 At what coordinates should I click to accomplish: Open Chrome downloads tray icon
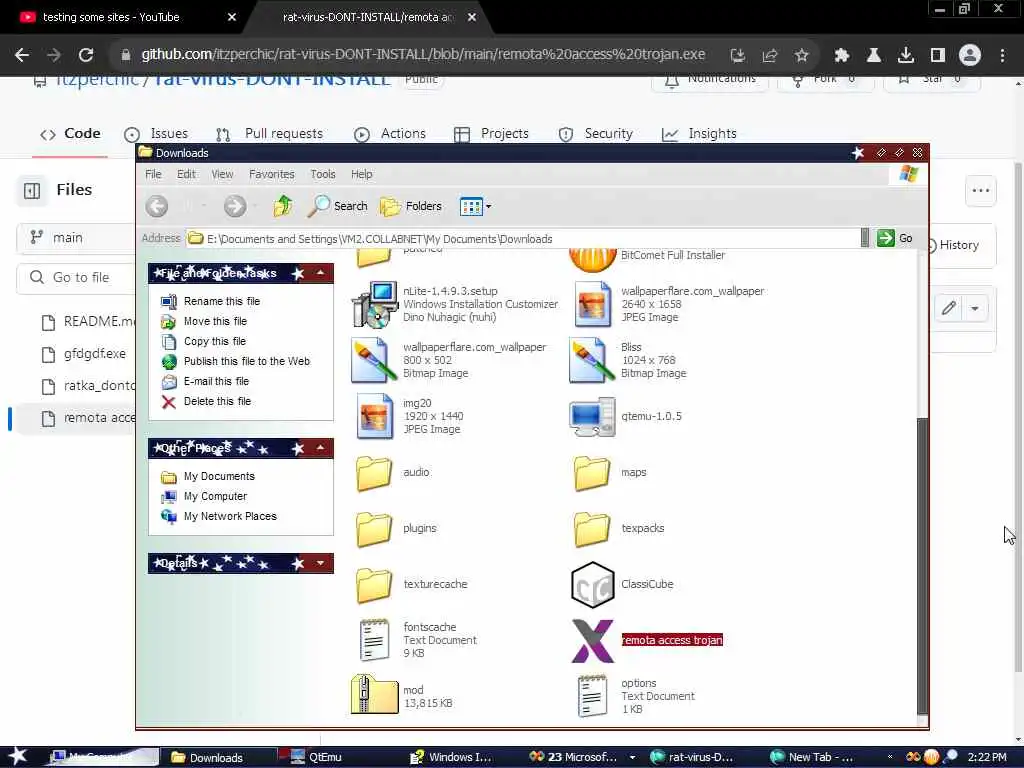(905, 55)
